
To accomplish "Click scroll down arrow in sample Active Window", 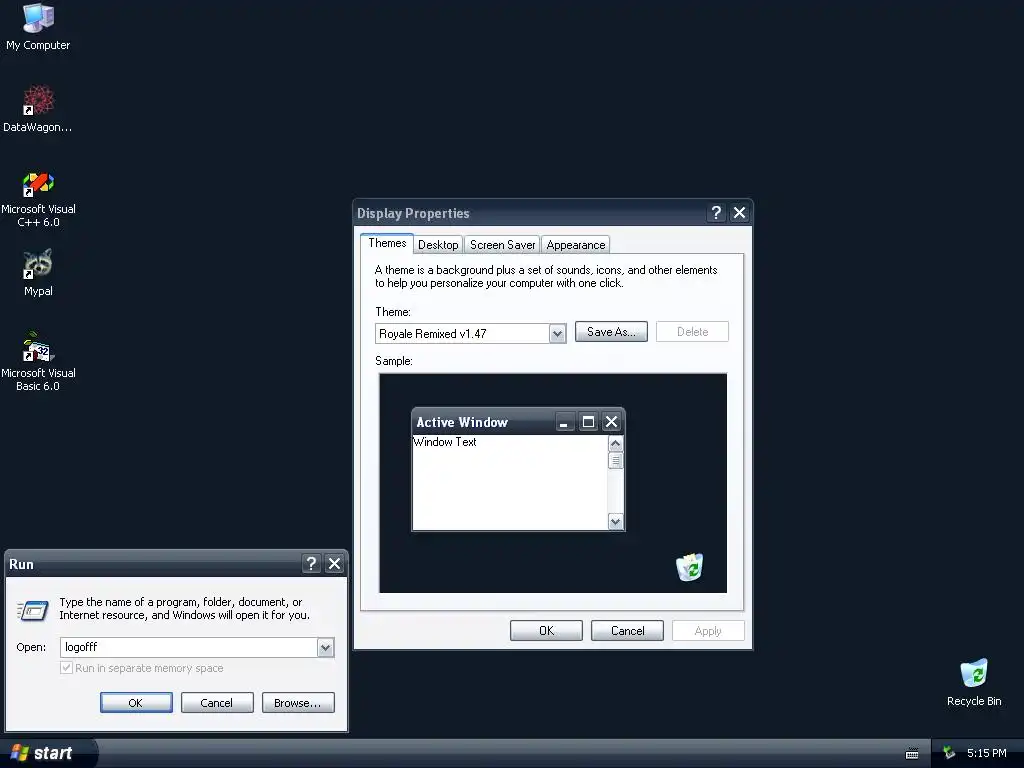I will click(615, 522).
